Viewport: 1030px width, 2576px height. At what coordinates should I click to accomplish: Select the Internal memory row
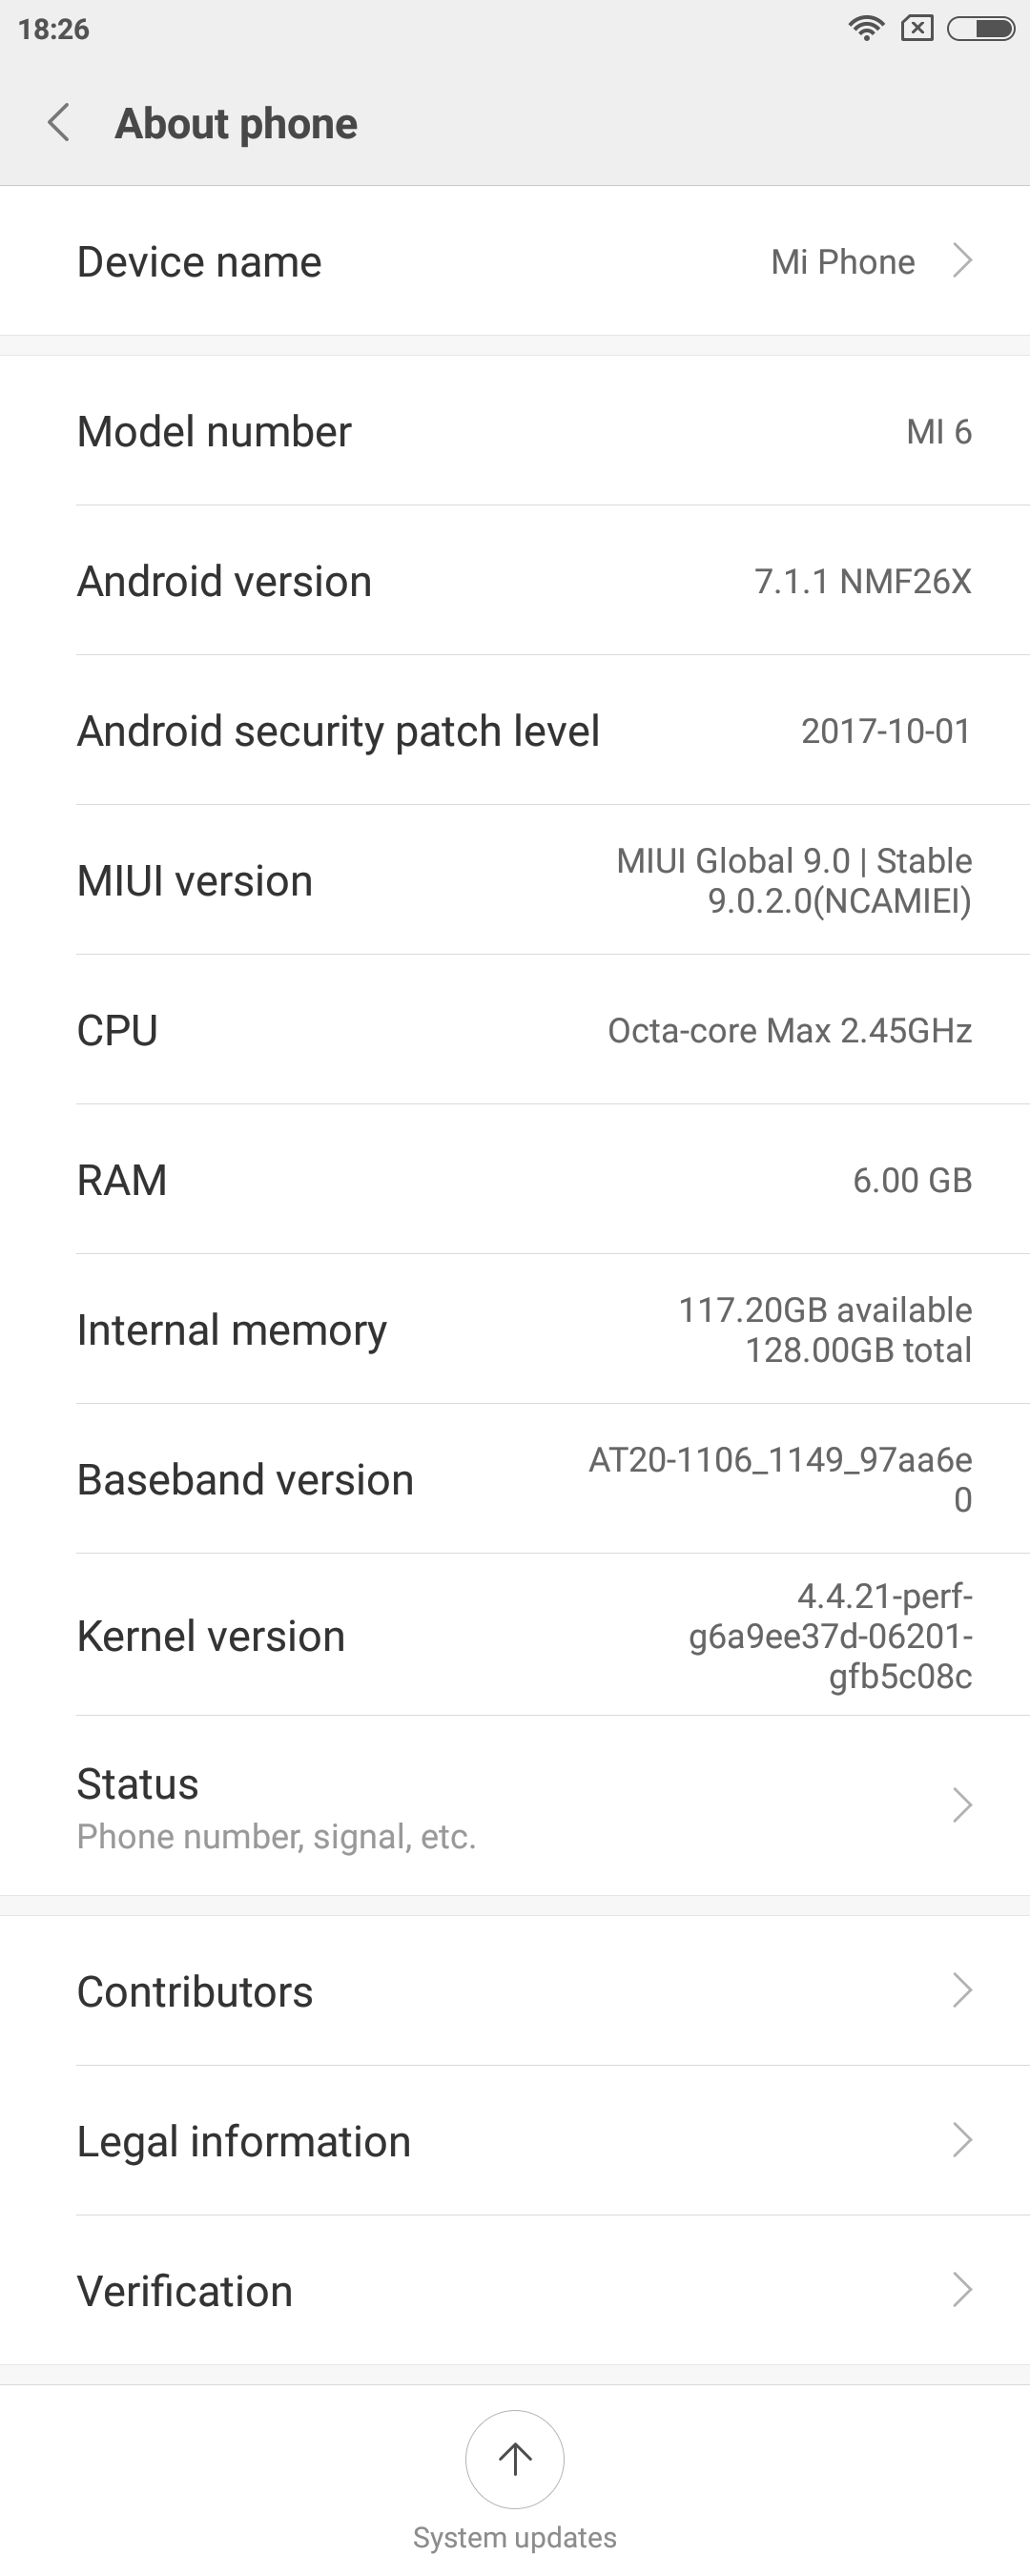tap(515, 1329)
